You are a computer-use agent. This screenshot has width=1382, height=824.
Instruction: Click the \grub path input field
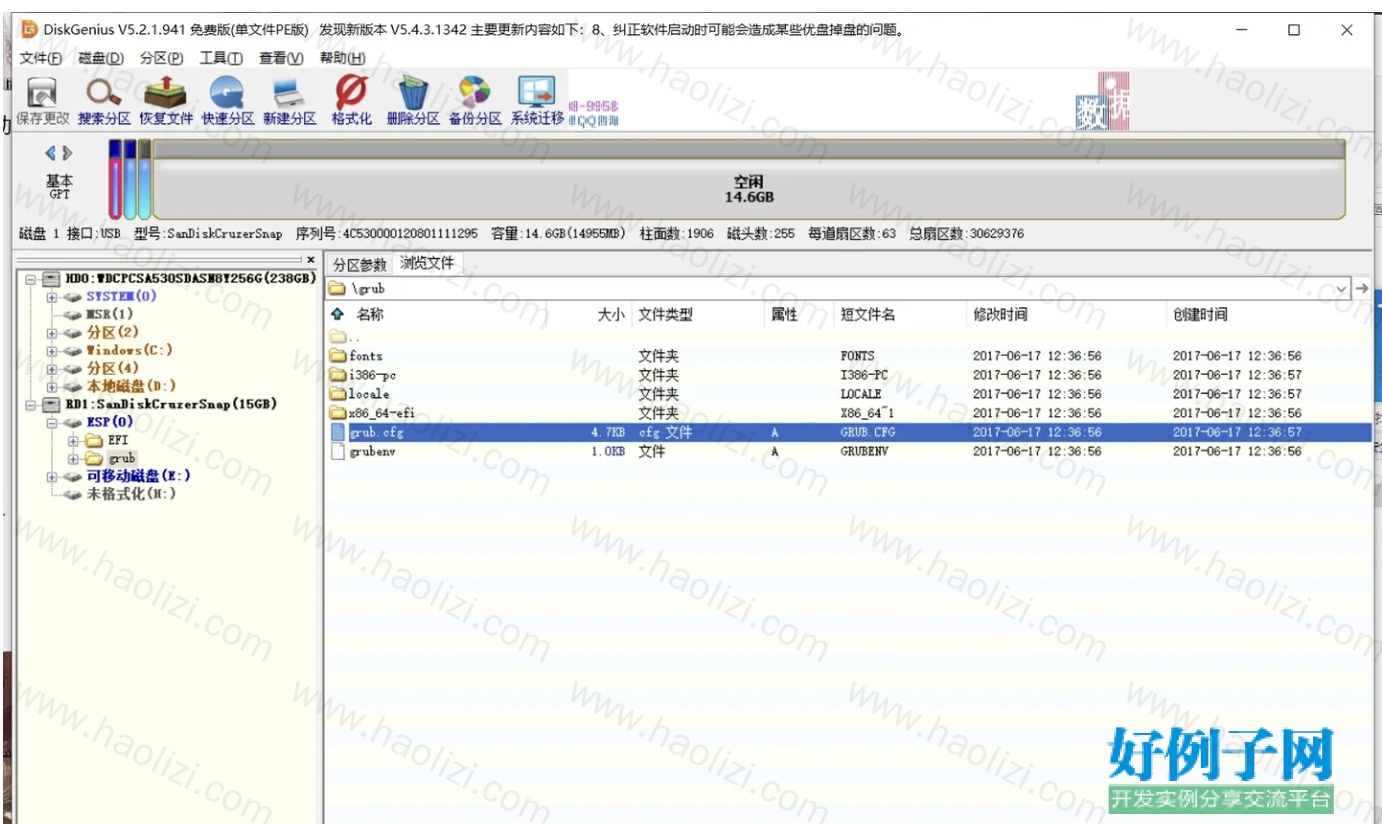(x=838, y=289)
